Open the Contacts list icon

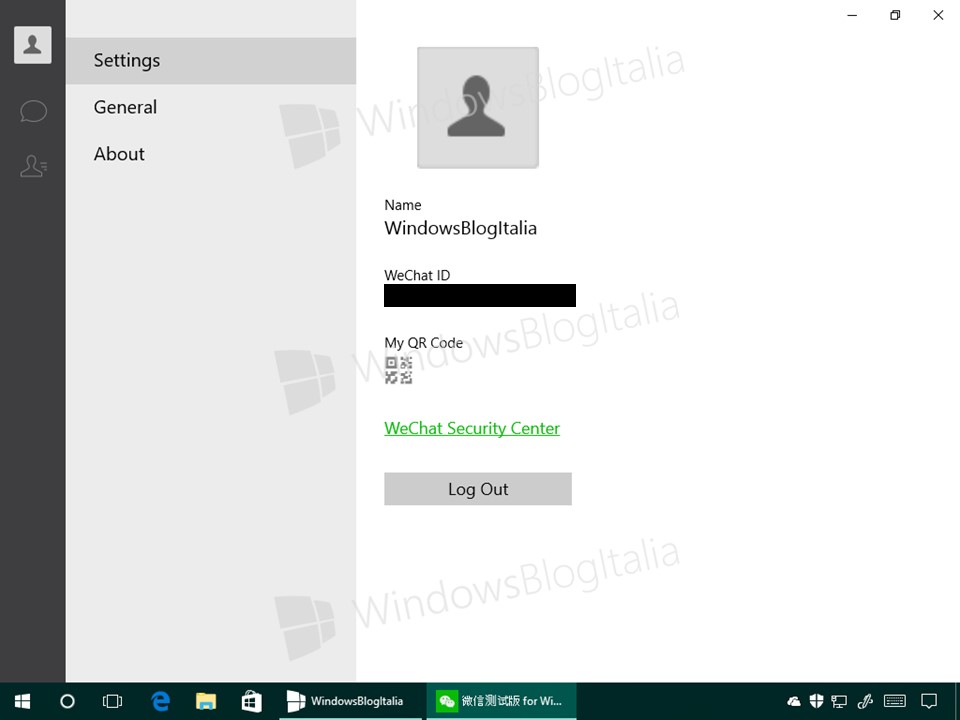coord(33,166)
